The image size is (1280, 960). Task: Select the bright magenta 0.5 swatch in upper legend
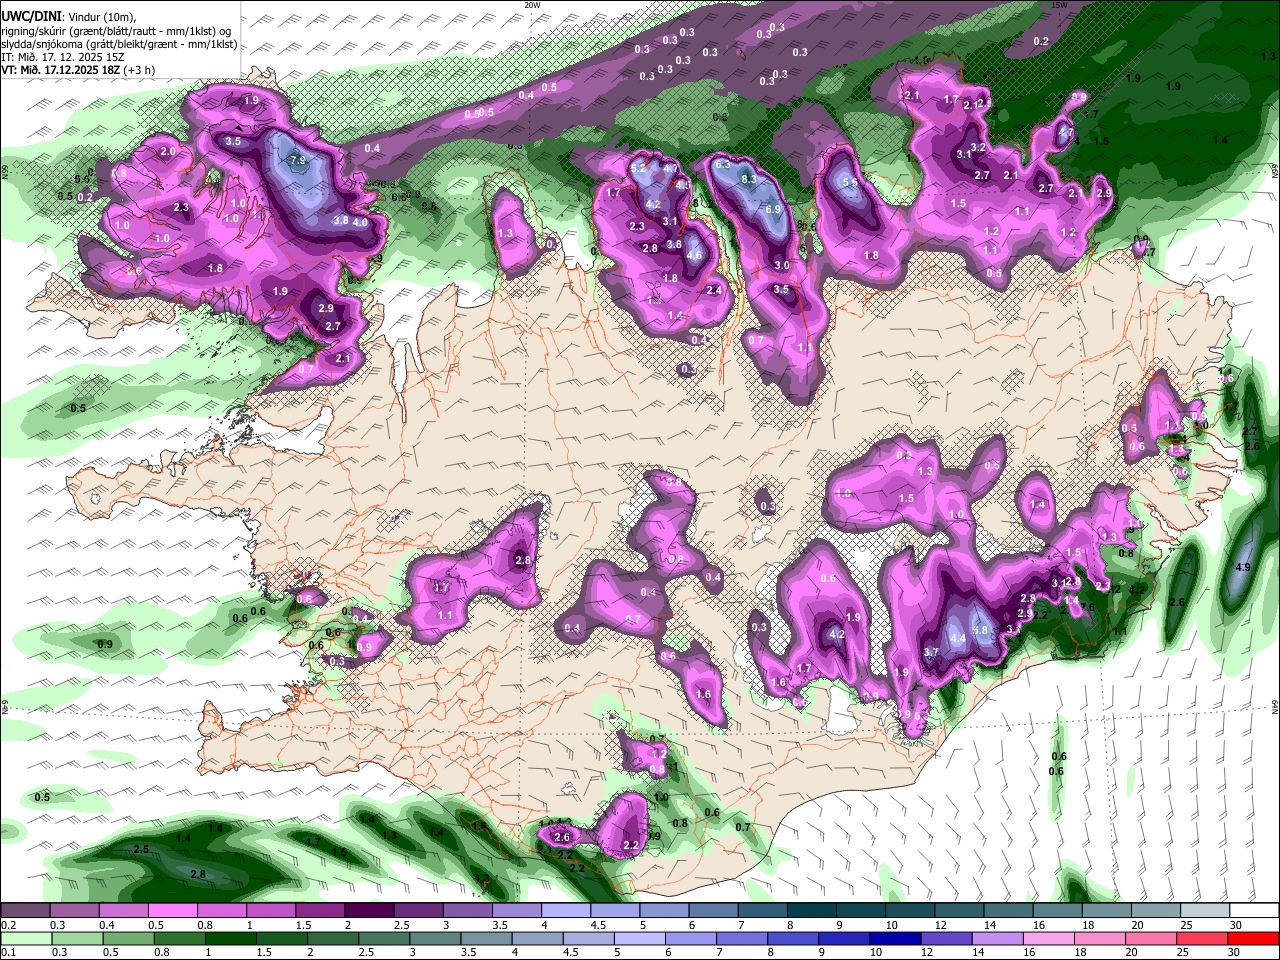172,910
